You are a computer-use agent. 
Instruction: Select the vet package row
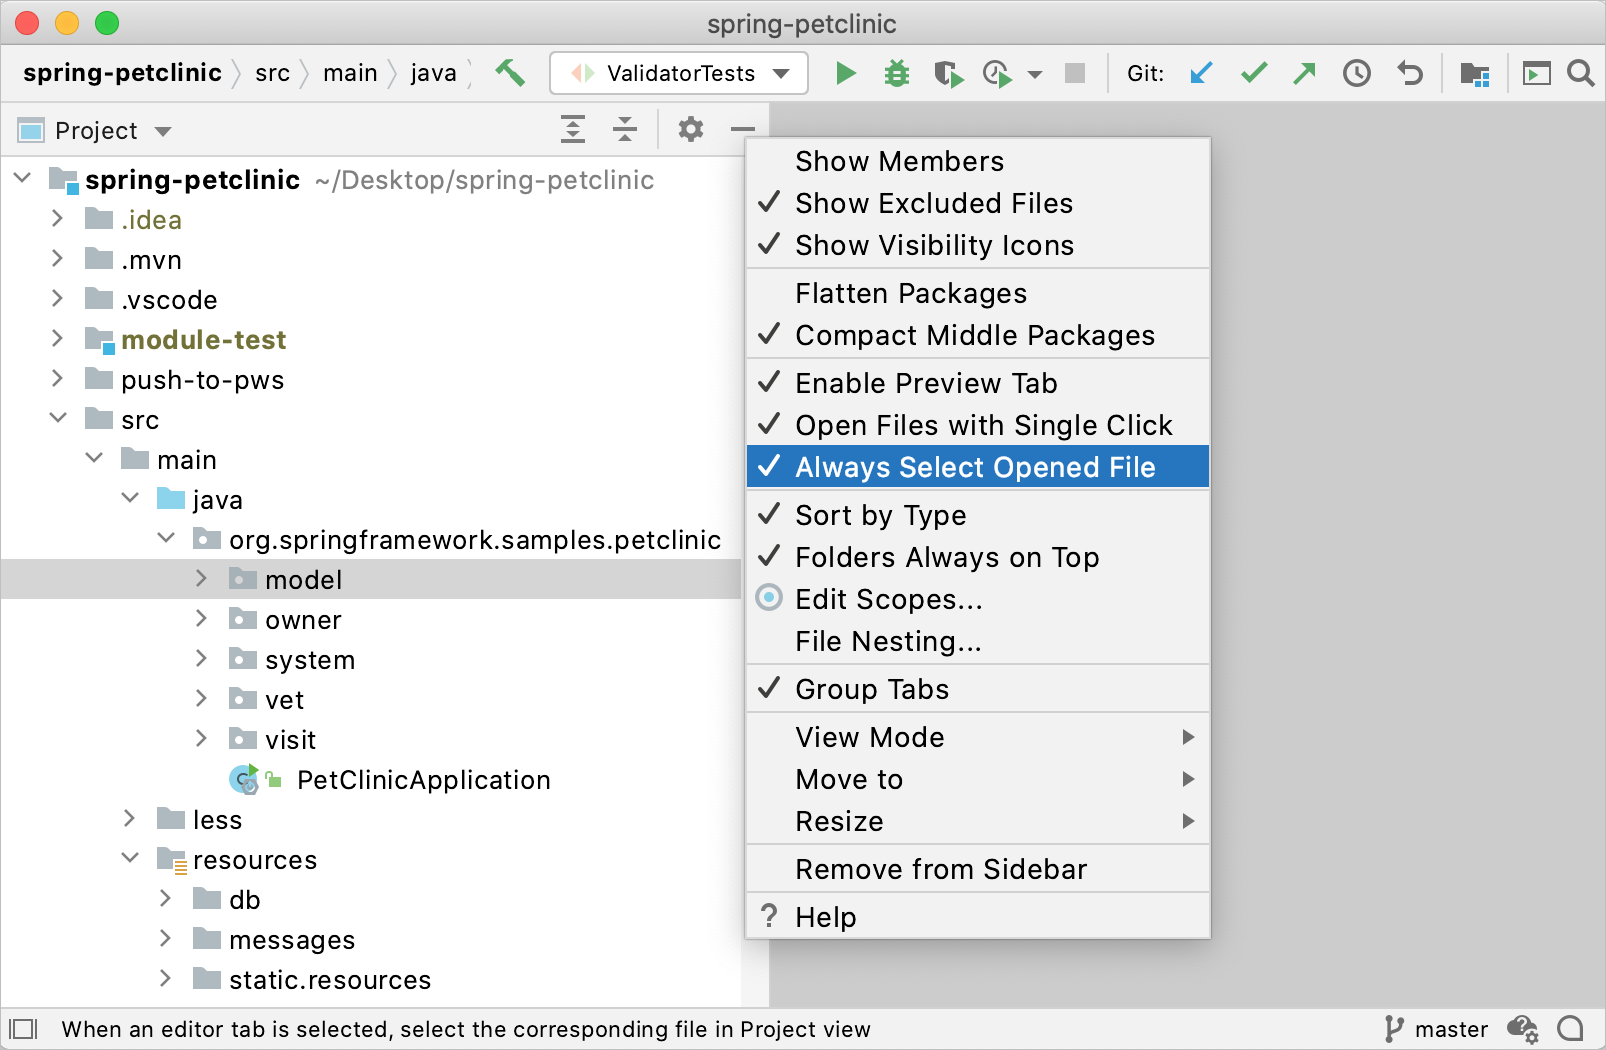(371, 699)
